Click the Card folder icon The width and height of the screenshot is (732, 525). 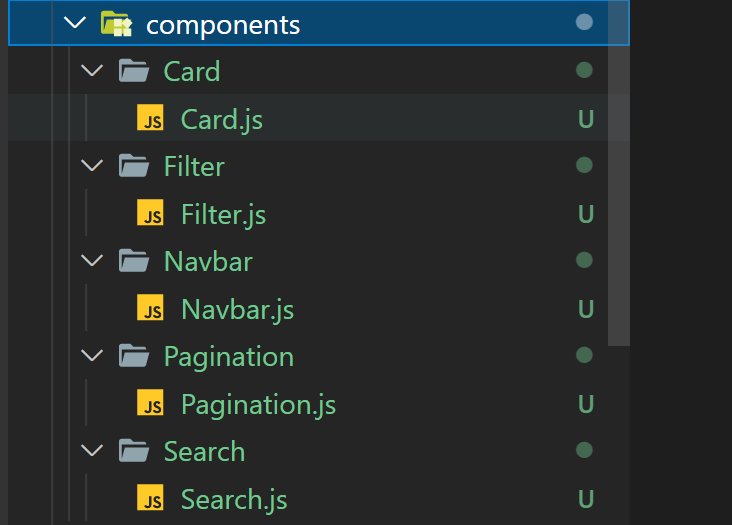134,71
